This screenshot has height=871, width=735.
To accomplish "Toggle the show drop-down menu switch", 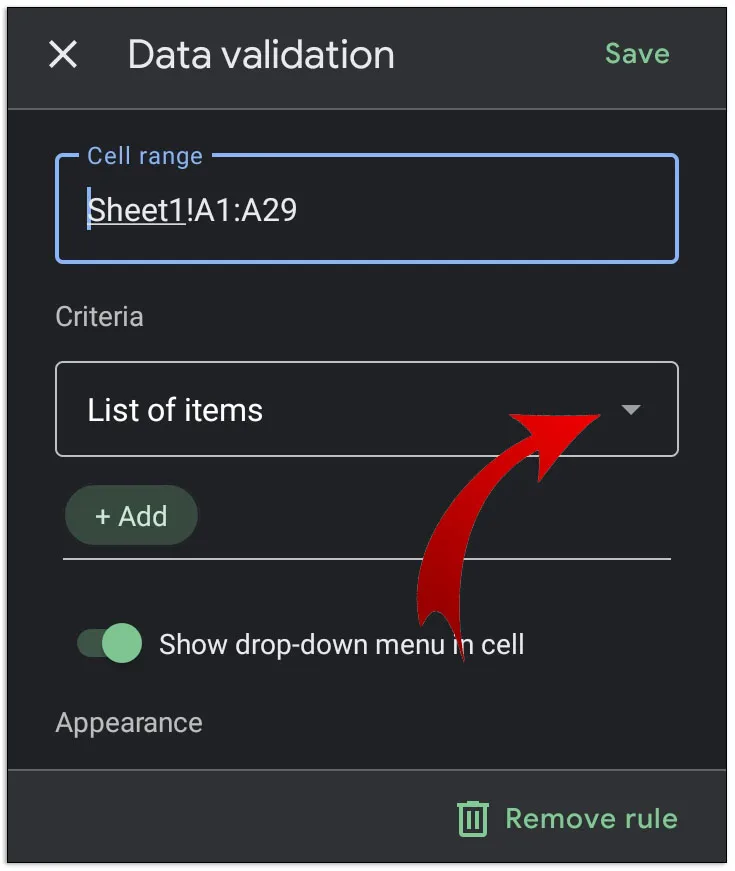I will pos(110,644).
